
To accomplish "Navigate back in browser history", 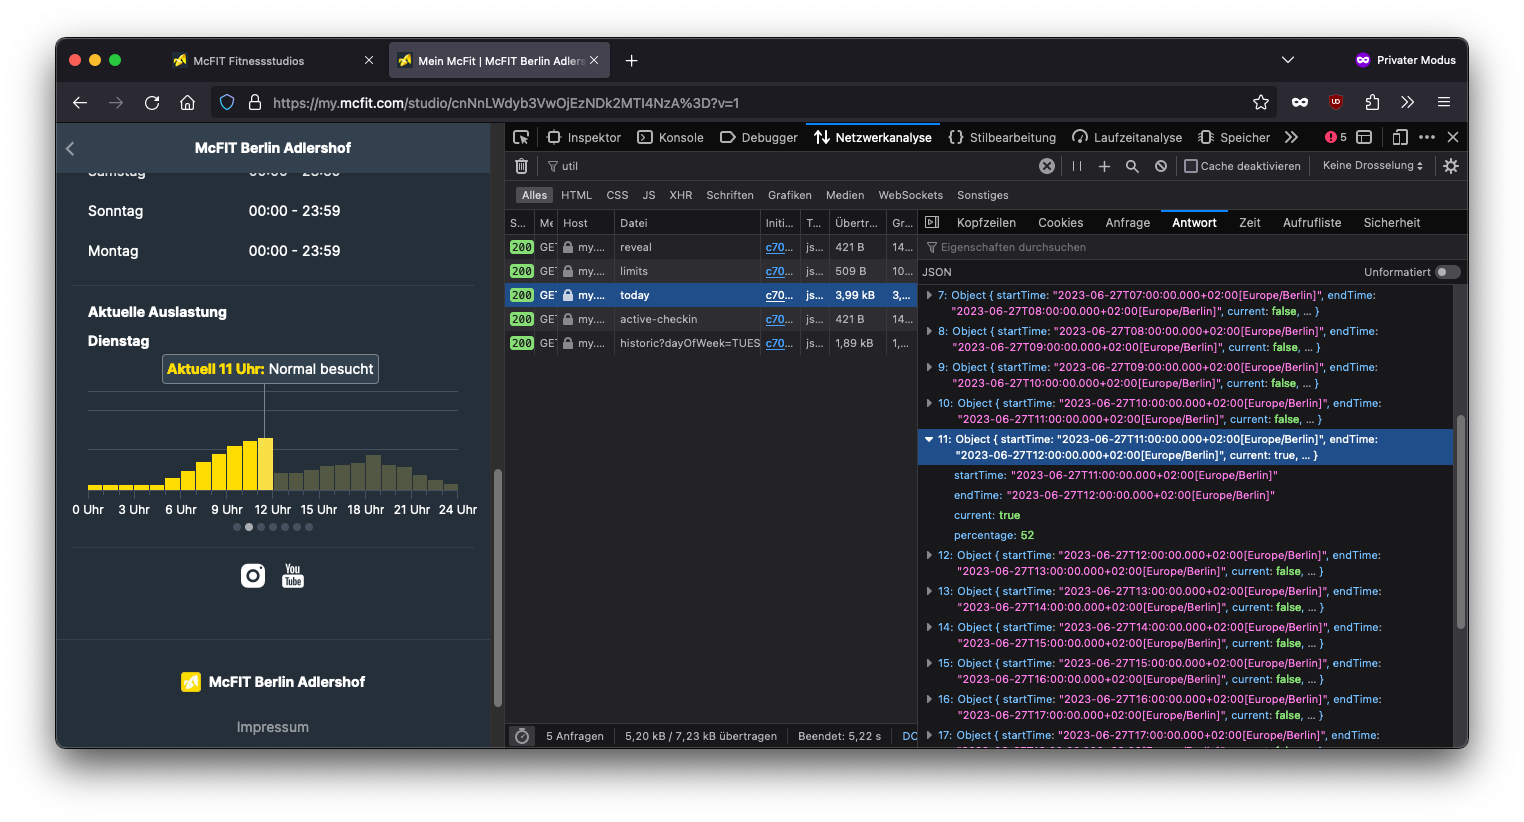I will [80, 102].
